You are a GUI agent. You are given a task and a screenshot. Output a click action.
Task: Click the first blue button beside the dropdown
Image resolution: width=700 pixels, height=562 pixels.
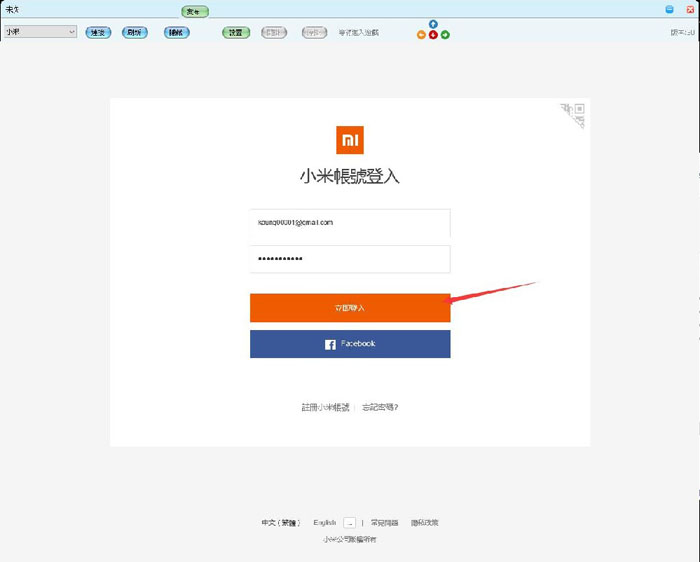pyautogui.click(x=98, y=33)
